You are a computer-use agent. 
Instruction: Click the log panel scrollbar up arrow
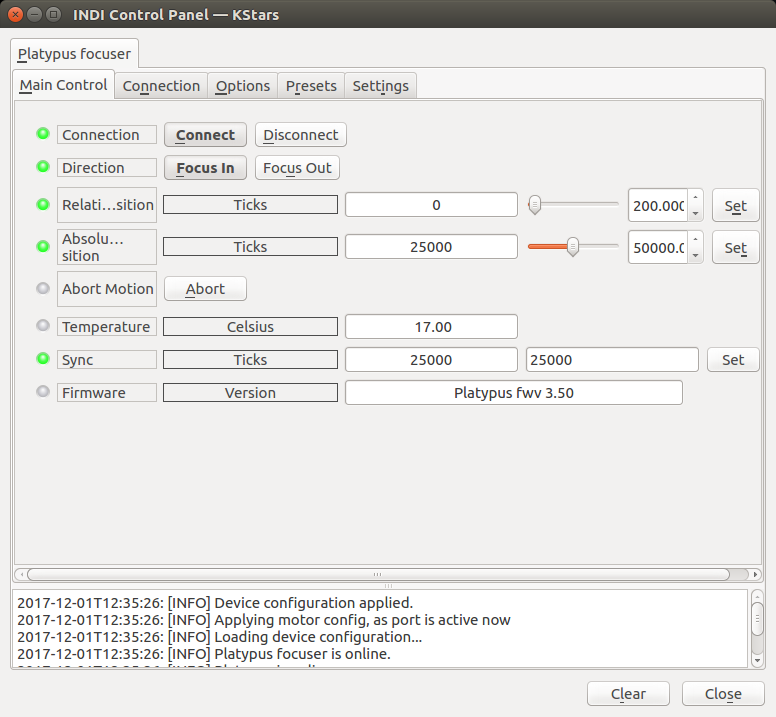click(x=757, y=595)
